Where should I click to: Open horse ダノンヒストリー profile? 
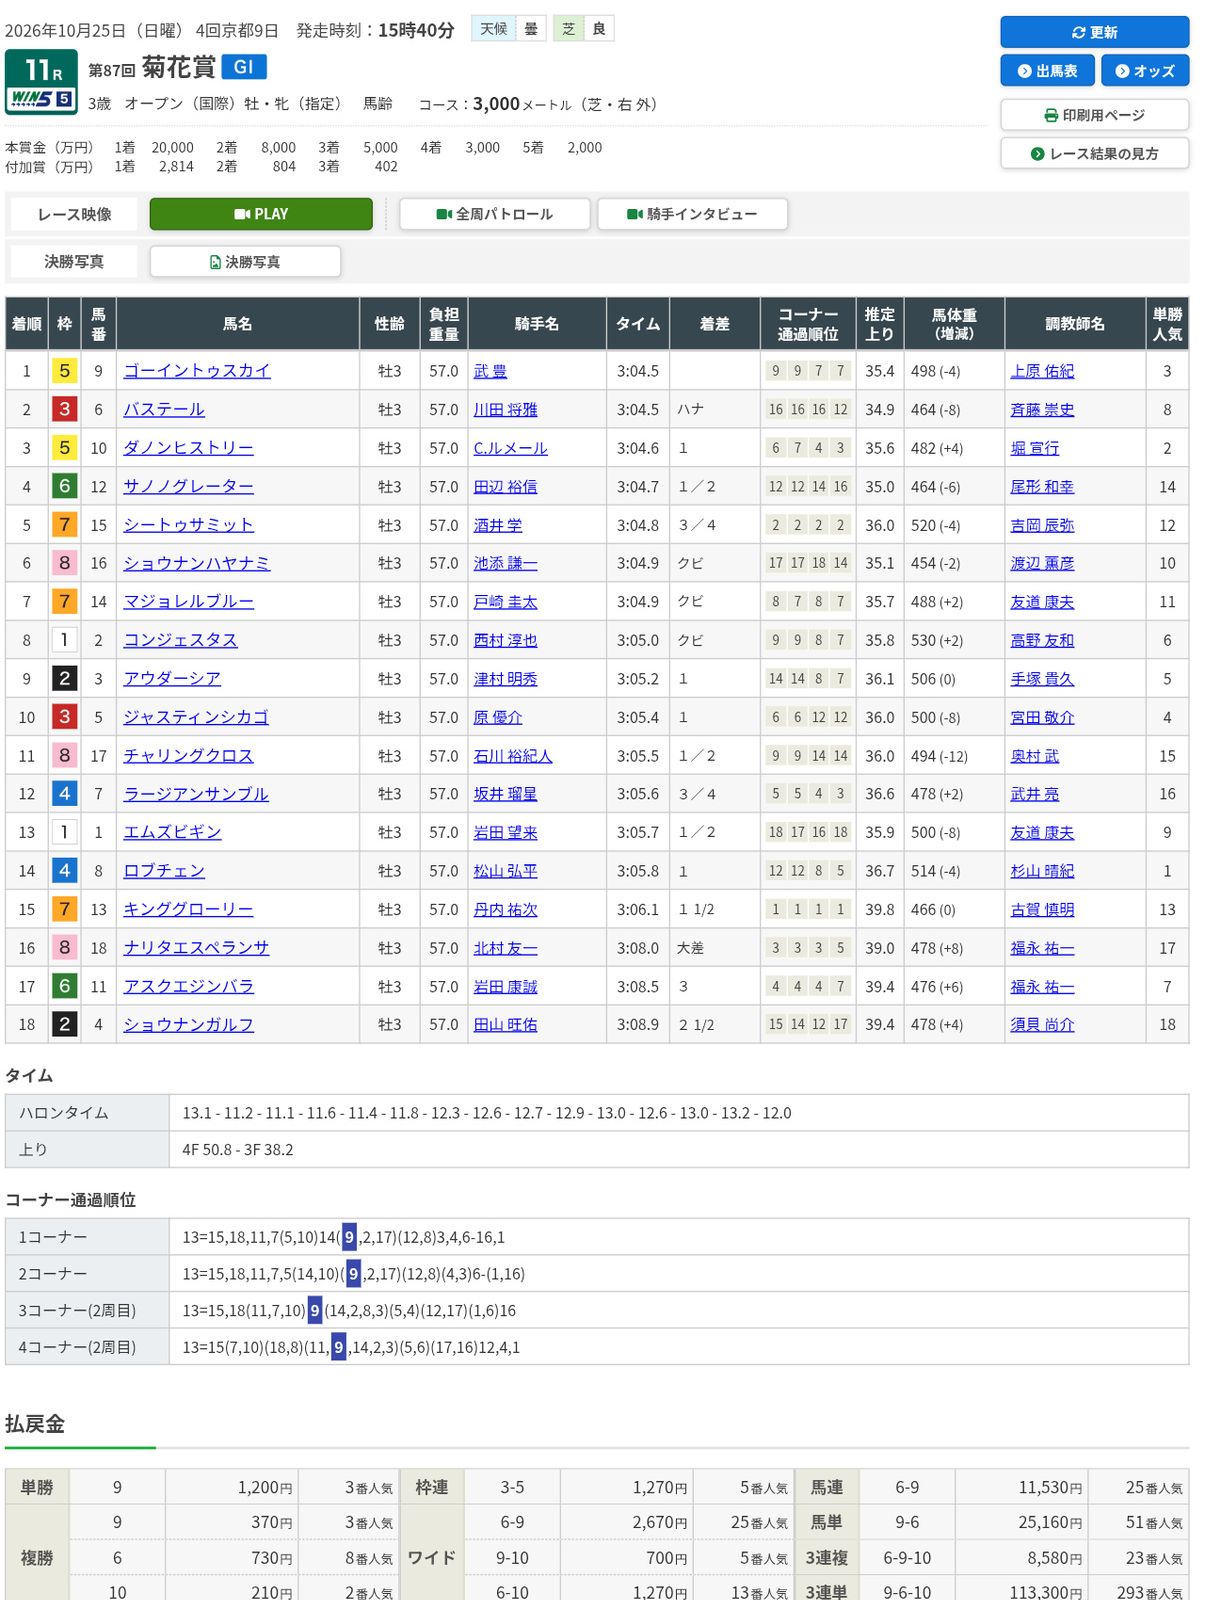[188, 448]
